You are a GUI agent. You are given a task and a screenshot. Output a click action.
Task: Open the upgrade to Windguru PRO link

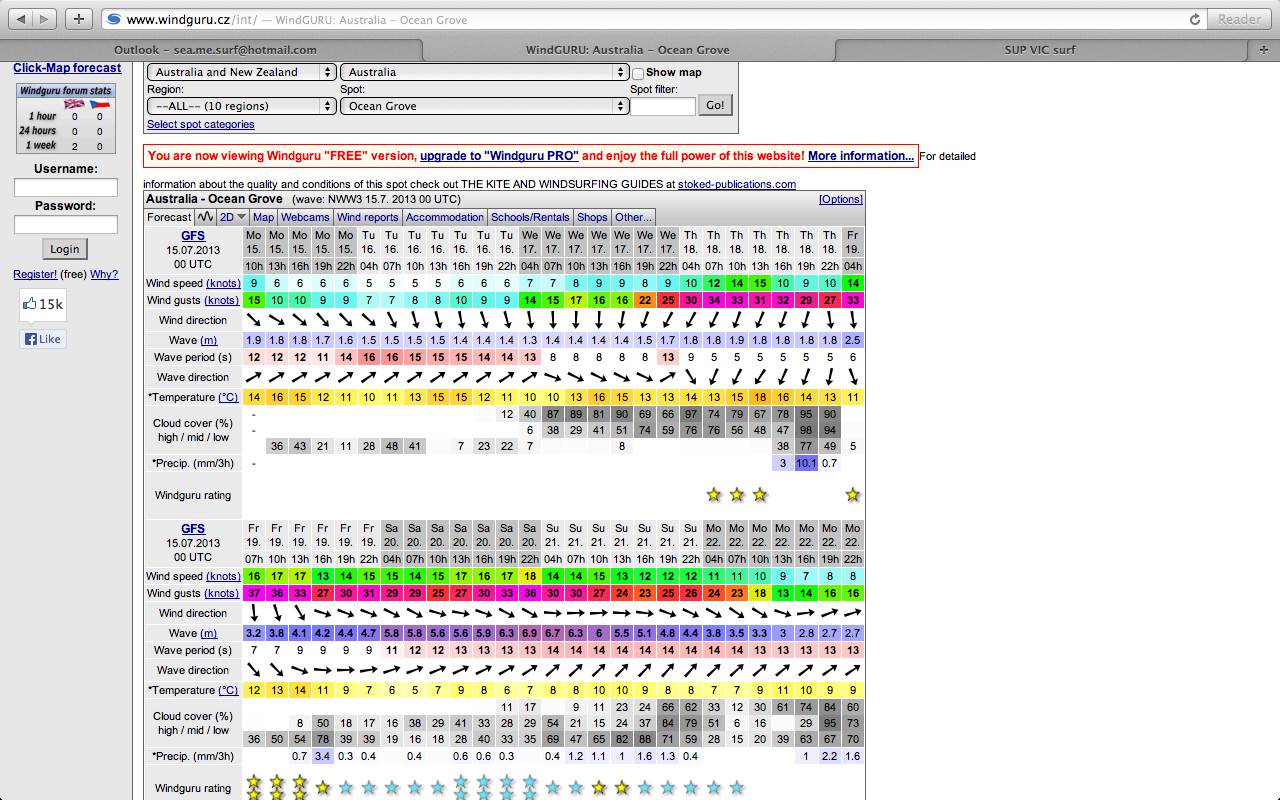[499, 156]
